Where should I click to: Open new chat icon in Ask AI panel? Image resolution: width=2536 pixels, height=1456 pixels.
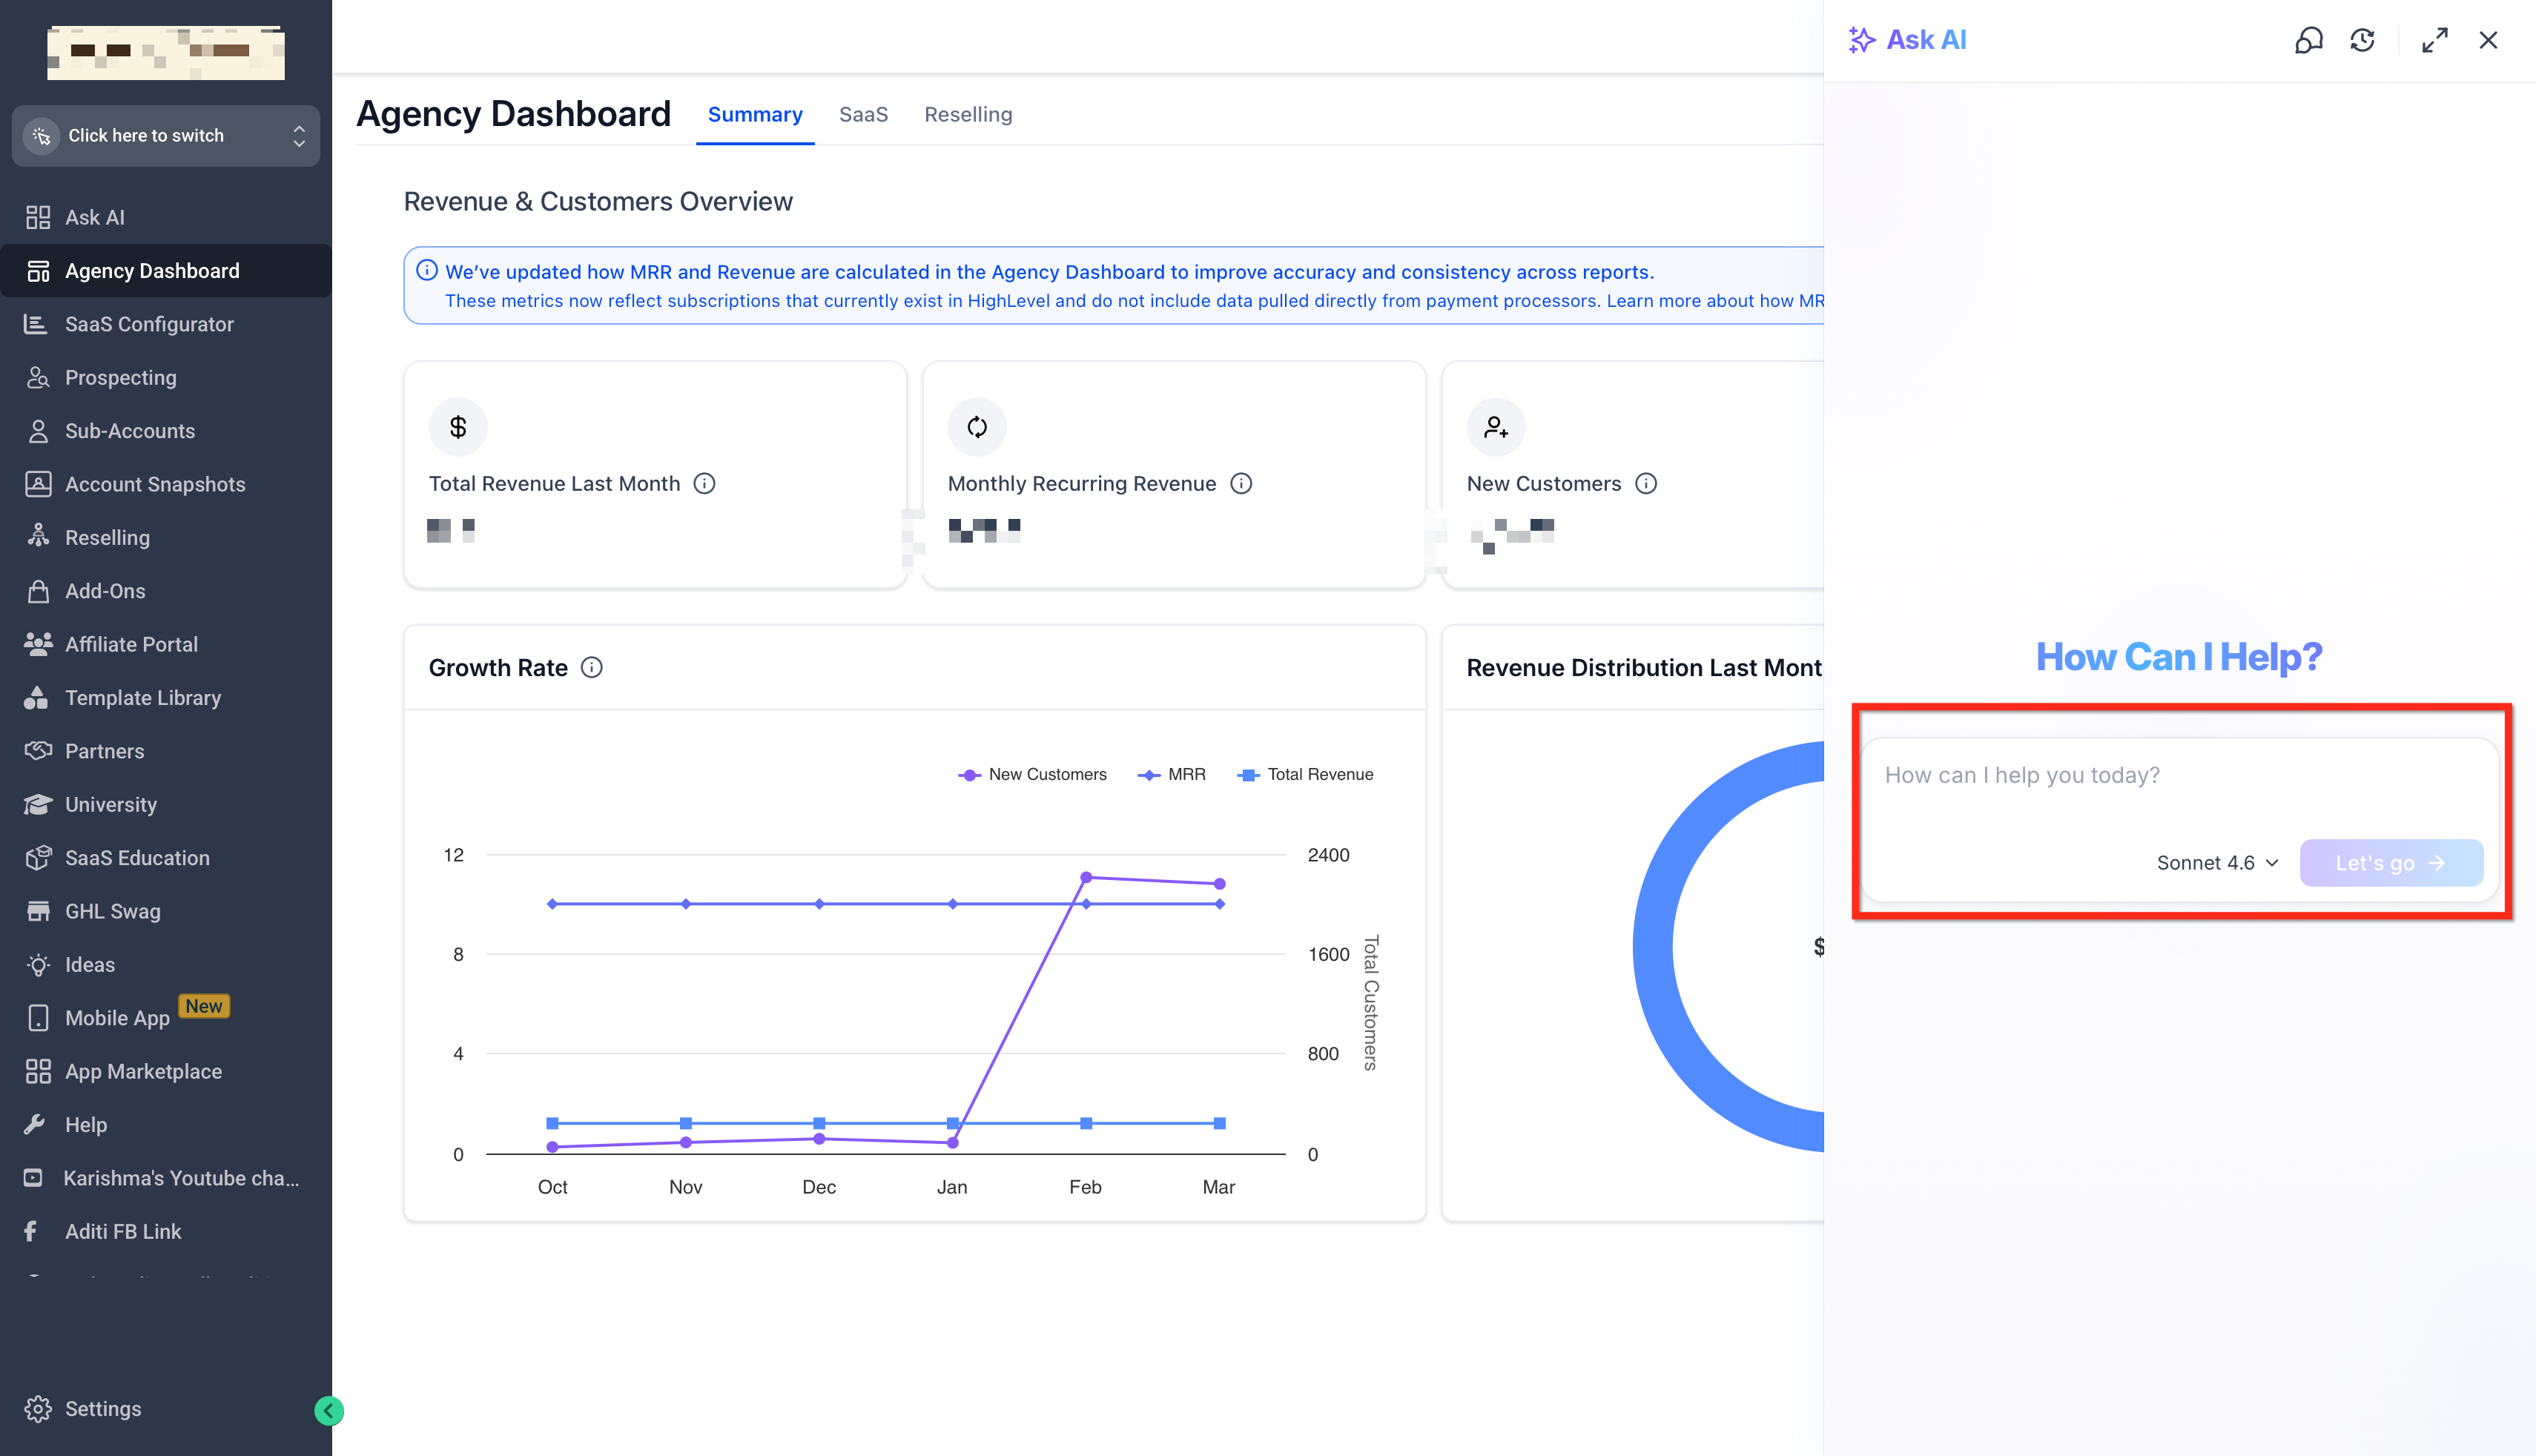click(x=2308, y=40)
